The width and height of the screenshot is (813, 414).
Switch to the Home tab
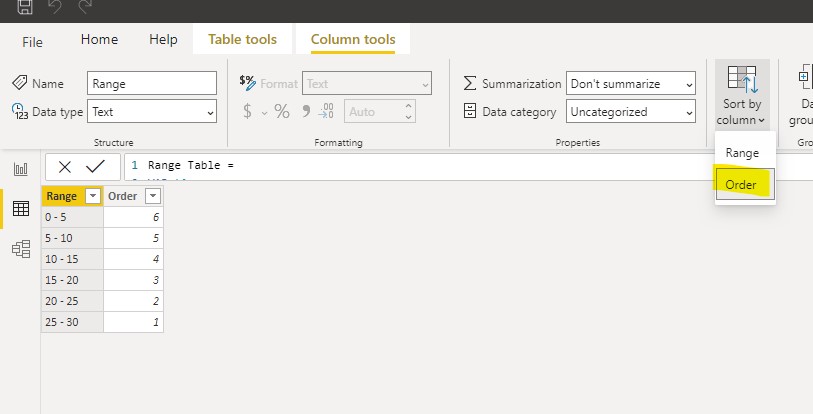(99, 39)
